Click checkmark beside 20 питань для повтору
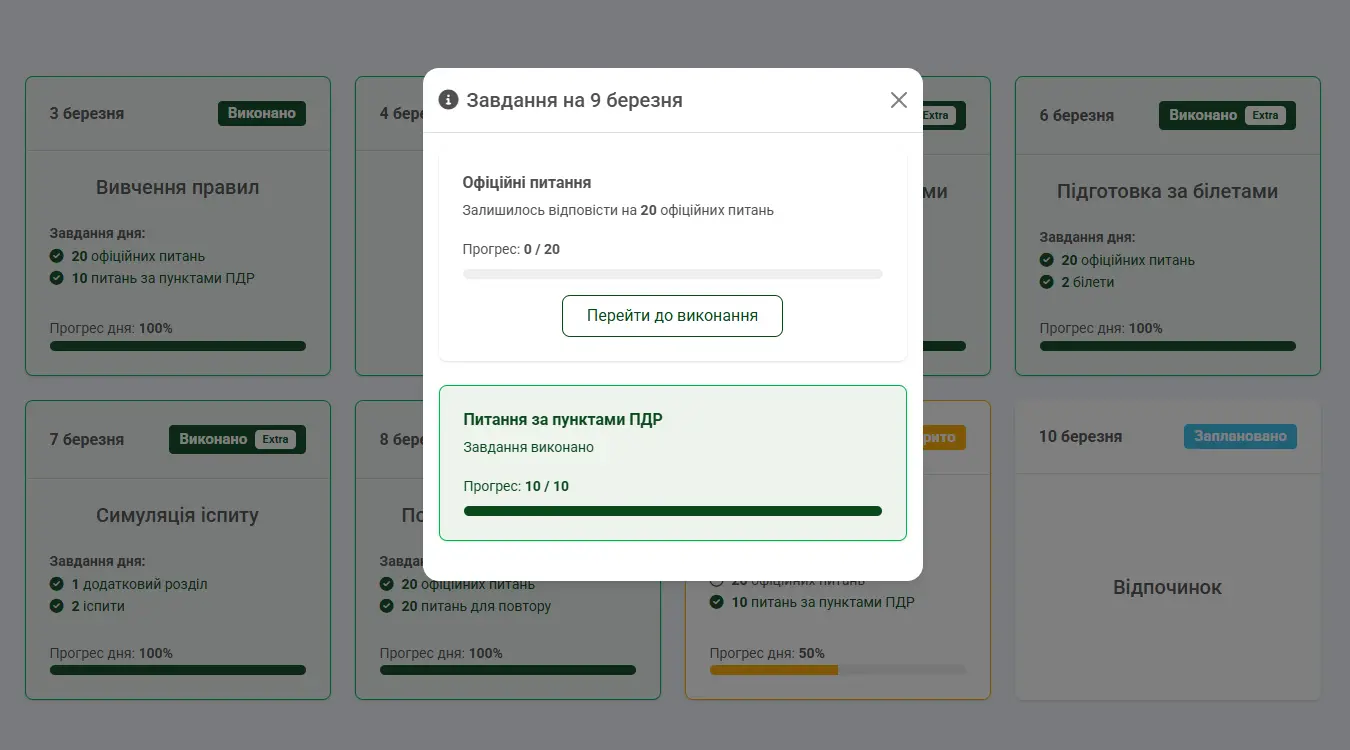The width and height of the screenshot is (1350, 750). (387, 606)
